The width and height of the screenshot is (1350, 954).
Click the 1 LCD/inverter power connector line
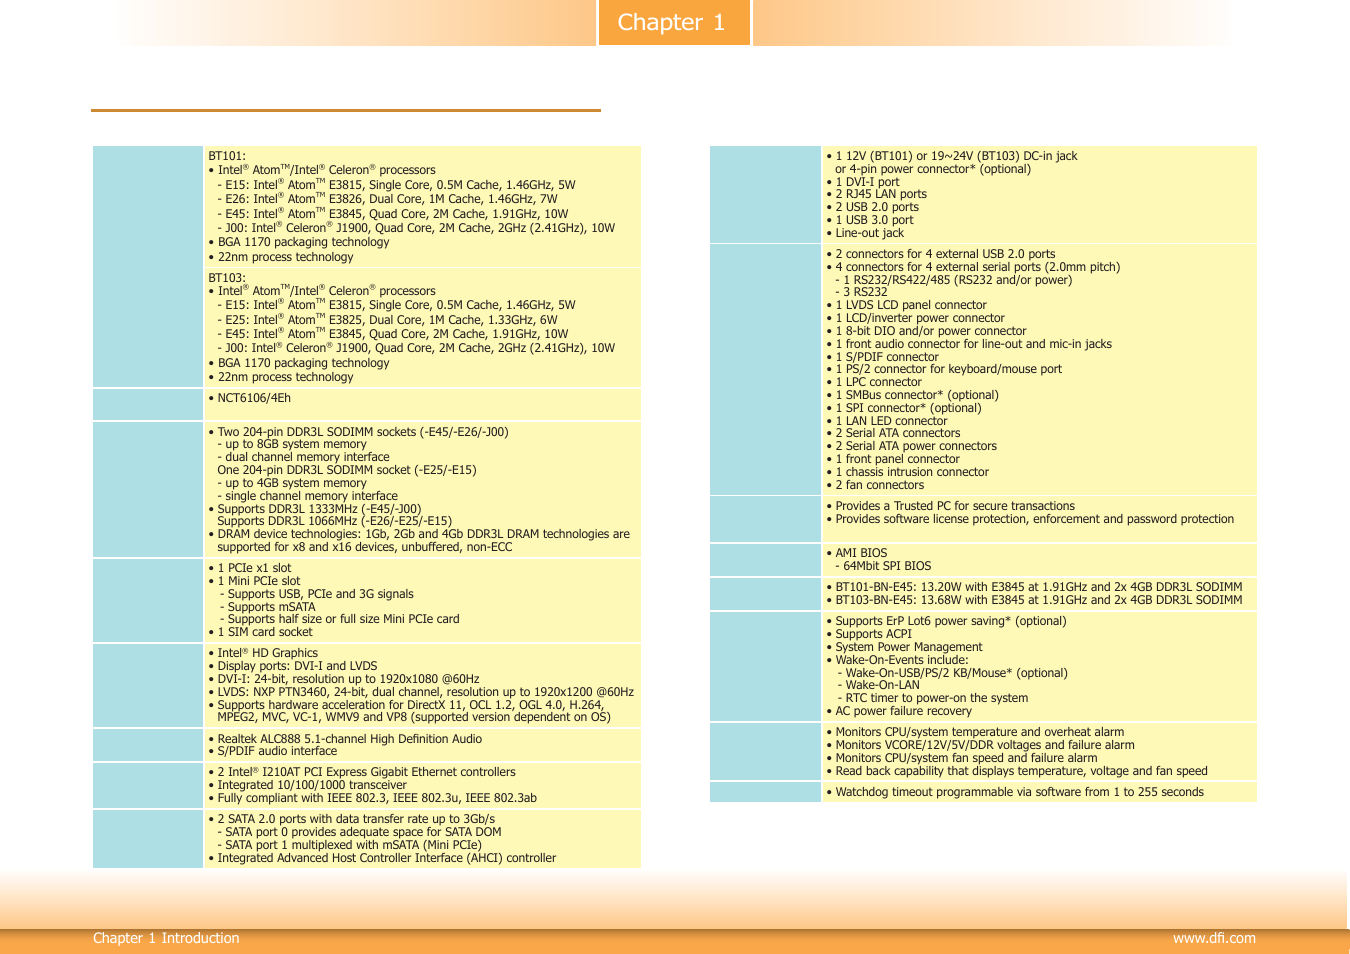tap(915, 318)
